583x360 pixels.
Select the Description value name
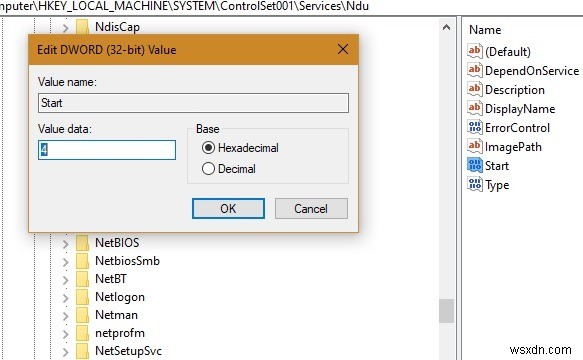[x=515, y=90]
